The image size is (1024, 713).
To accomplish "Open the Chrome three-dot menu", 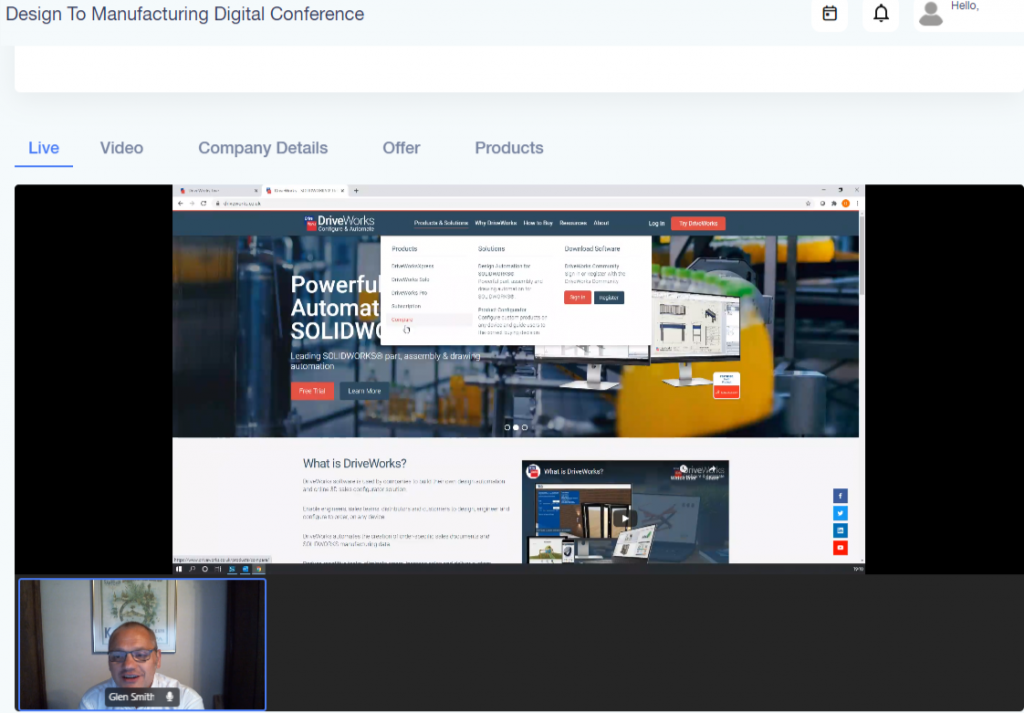I will click(857, 204).
